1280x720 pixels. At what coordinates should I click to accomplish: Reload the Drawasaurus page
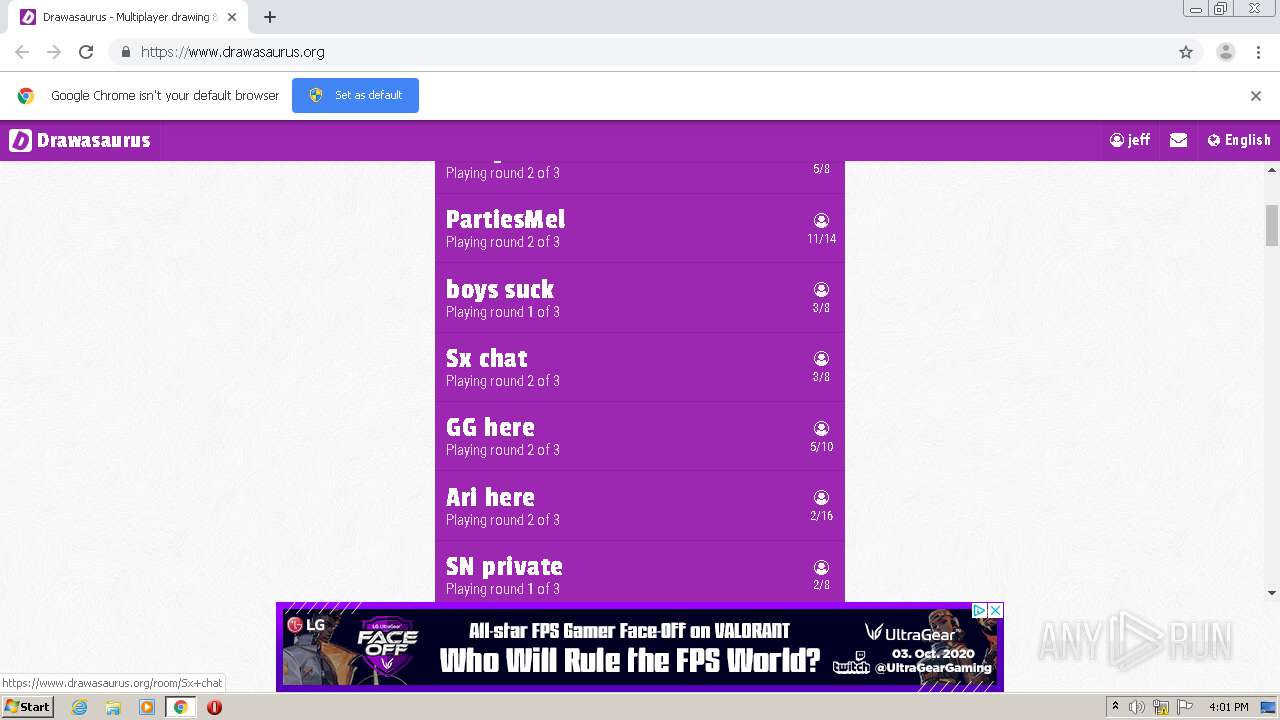point(86,52)
